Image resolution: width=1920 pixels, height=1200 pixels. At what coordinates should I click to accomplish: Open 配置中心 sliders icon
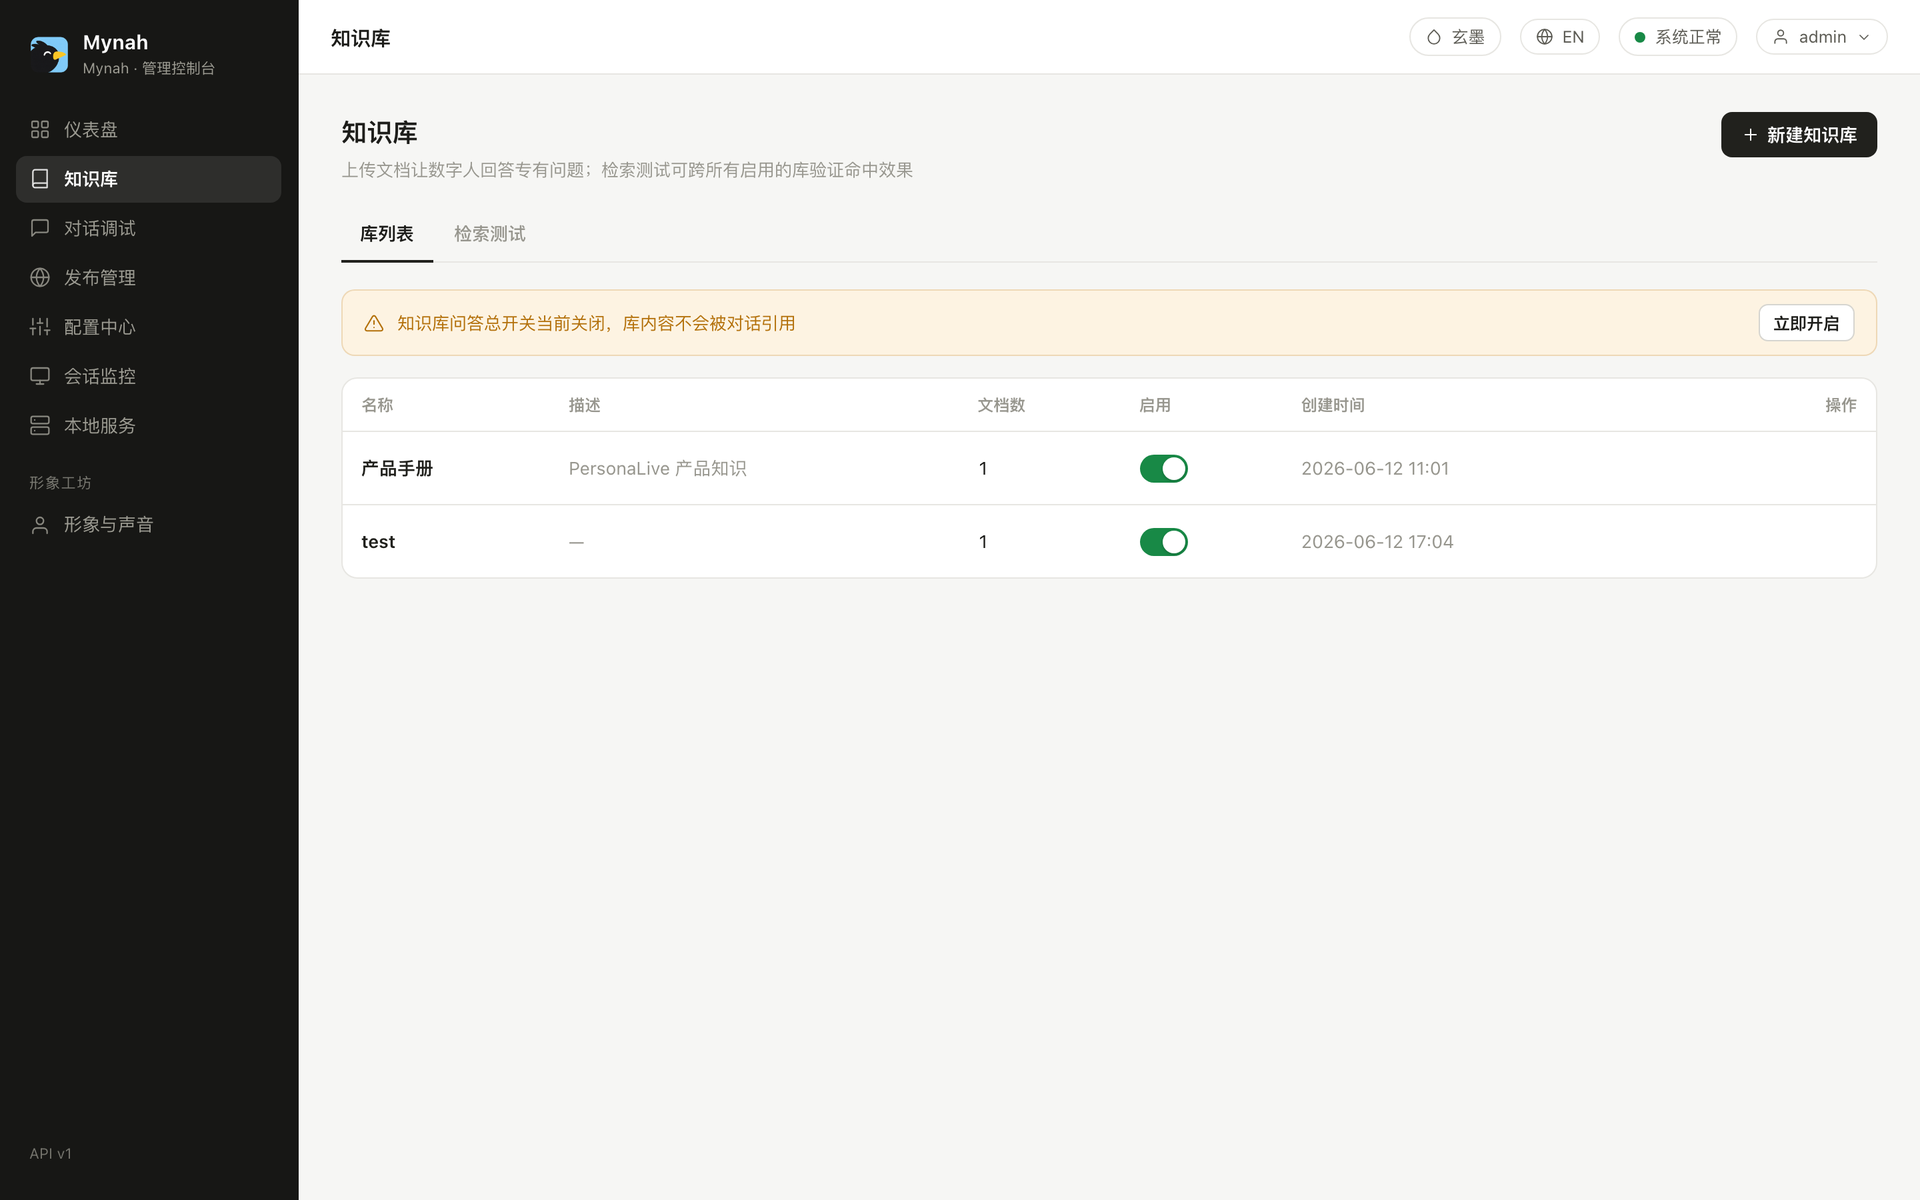click(40, 327)
